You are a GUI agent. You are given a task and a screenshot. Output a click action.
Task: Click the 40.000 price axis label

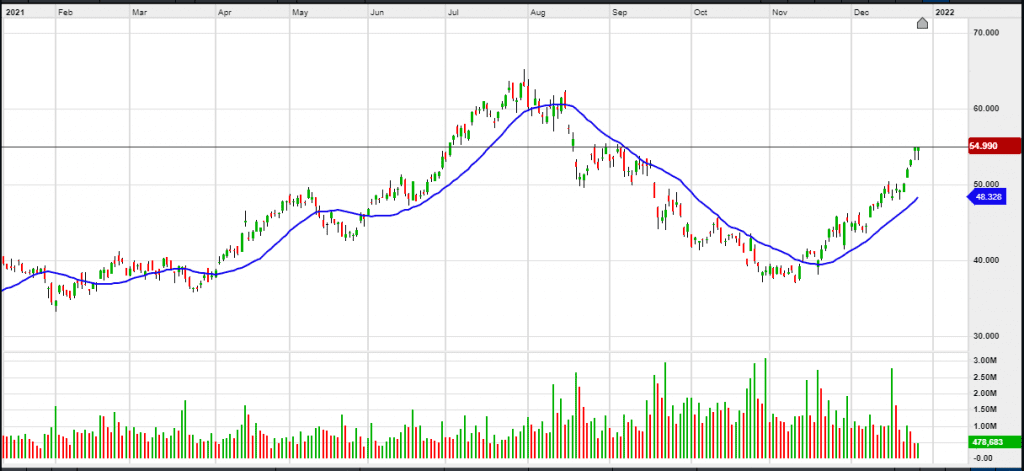coord(987,261)
